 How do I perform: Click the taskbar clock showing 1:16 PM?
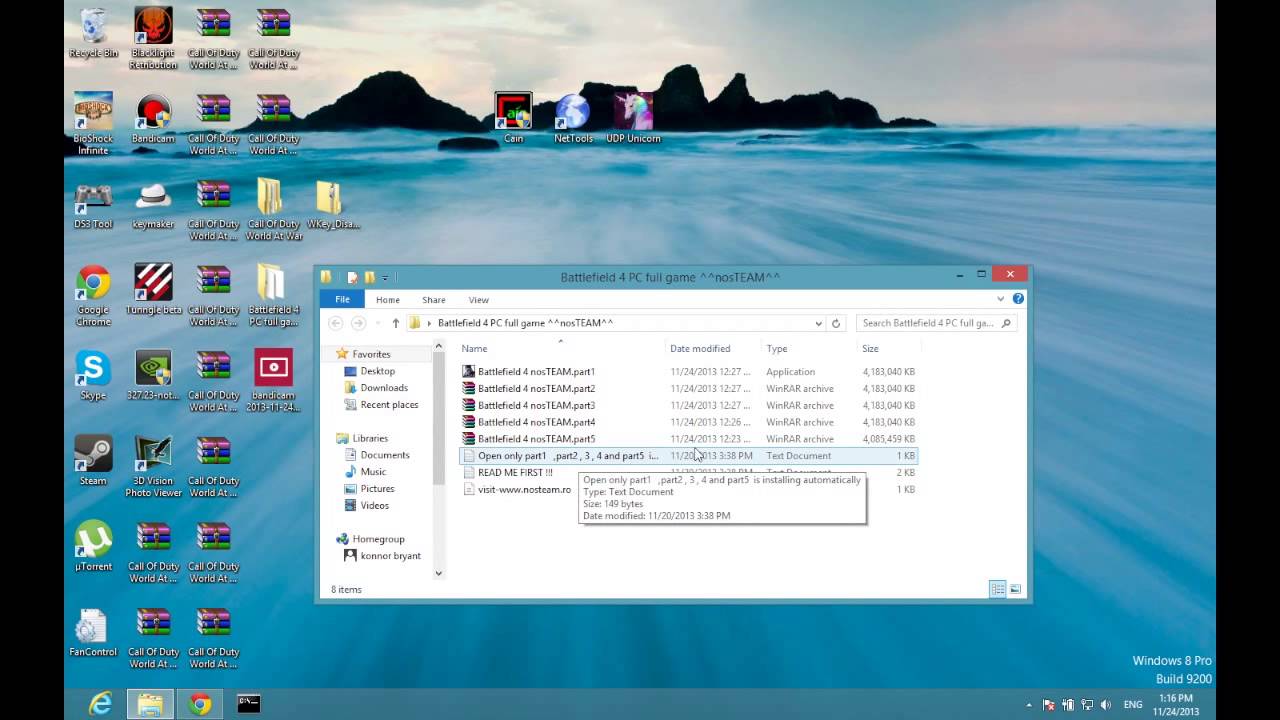click(1176, 705)
